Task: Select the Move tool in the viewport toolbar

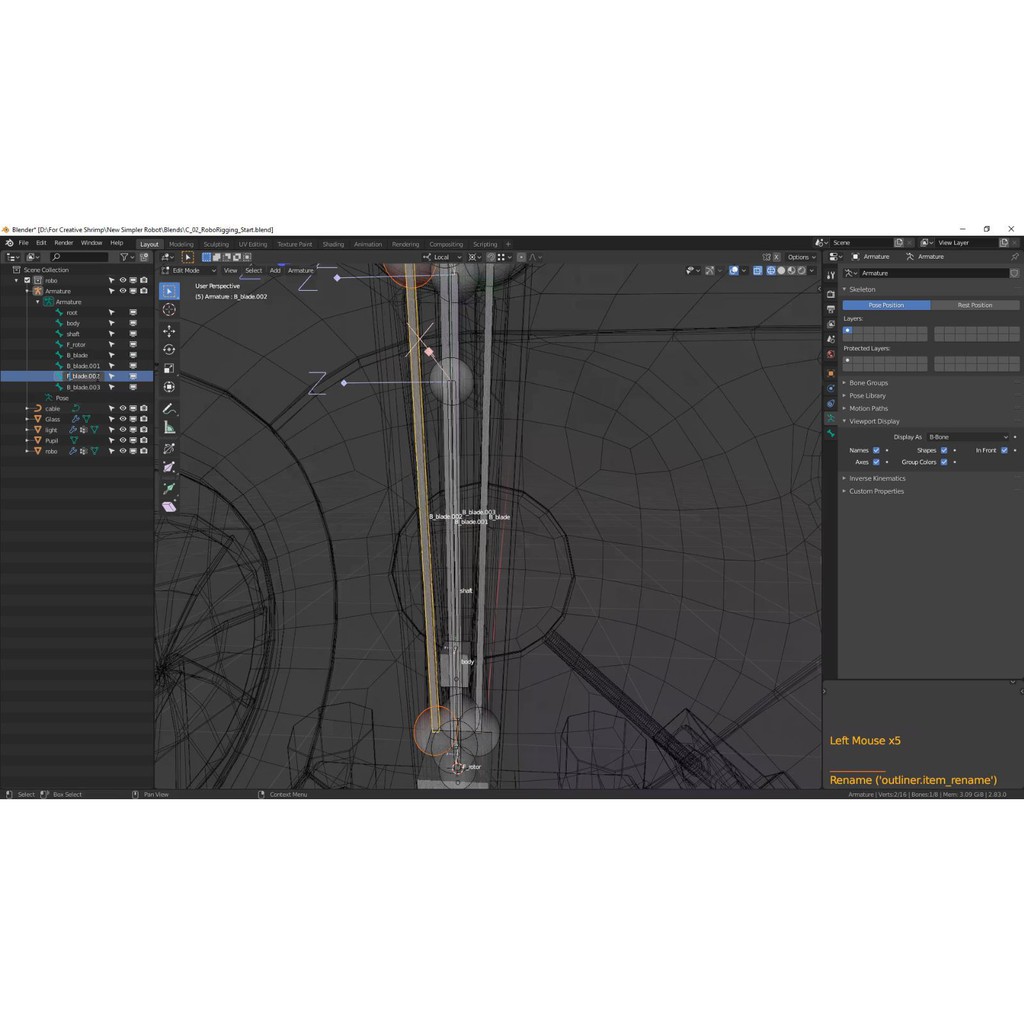Action: point(169,330)
